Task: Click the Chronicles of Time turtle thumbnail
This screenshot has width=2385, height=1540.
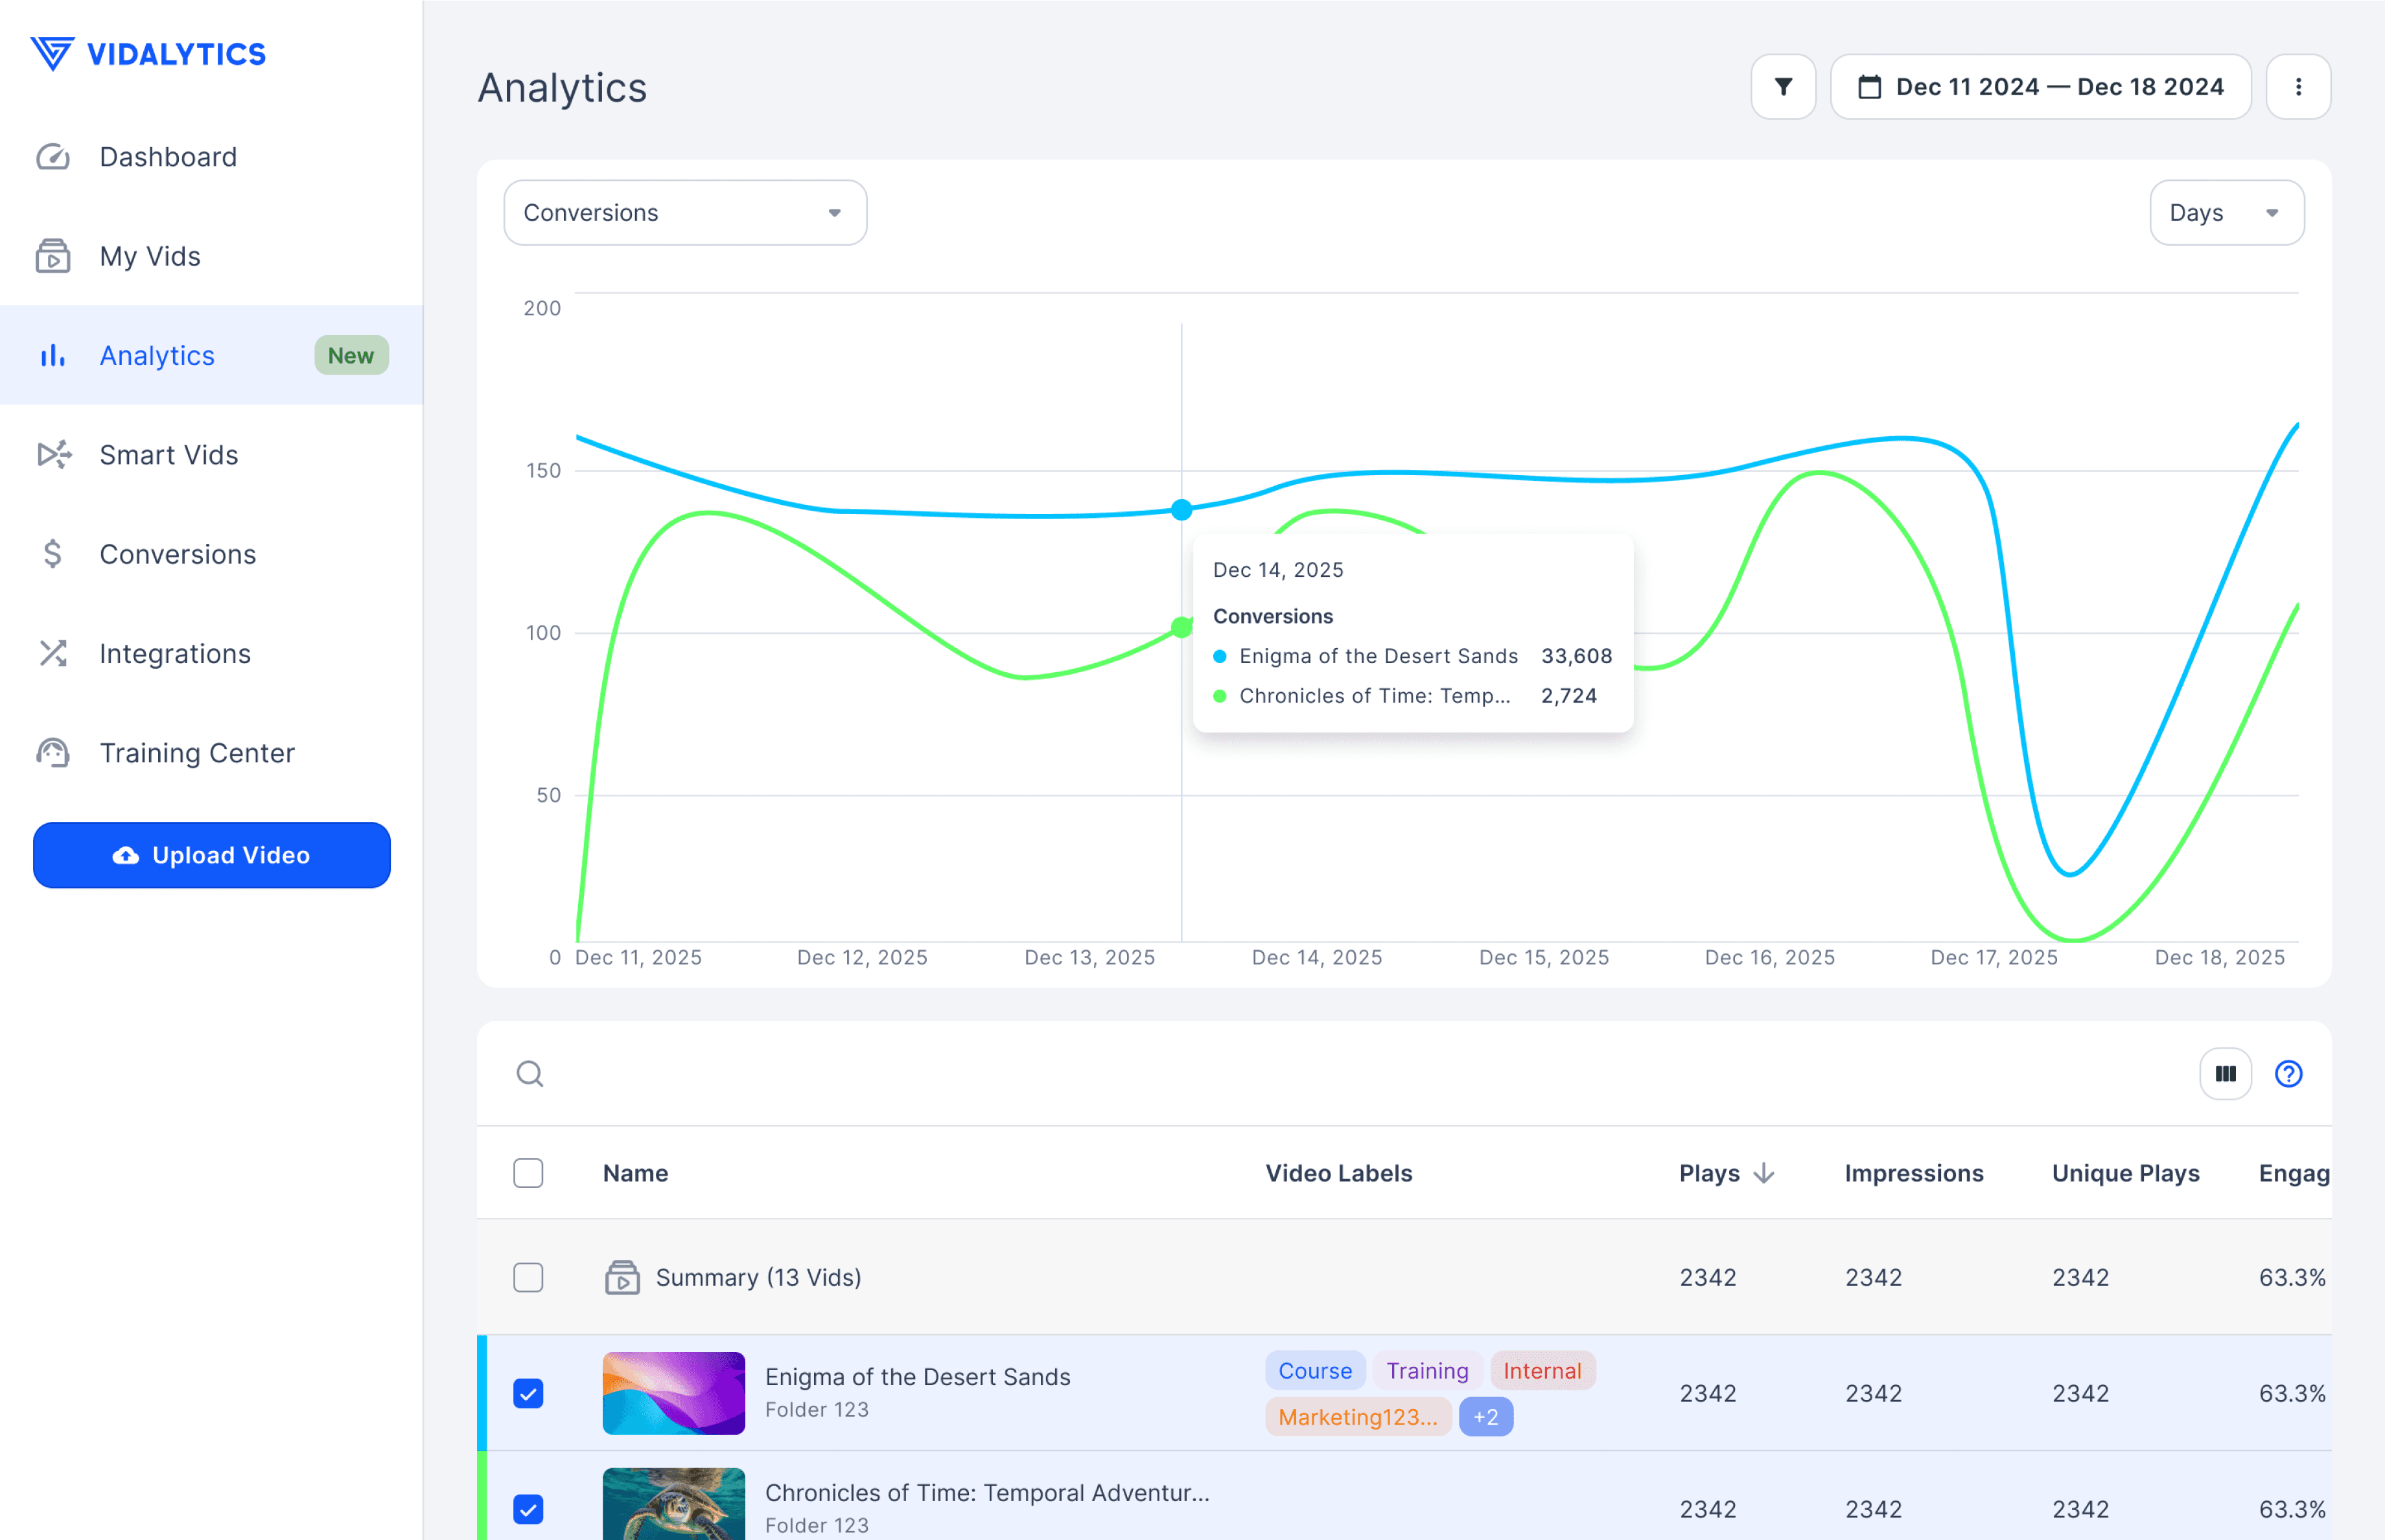Action: point(673,1504)
